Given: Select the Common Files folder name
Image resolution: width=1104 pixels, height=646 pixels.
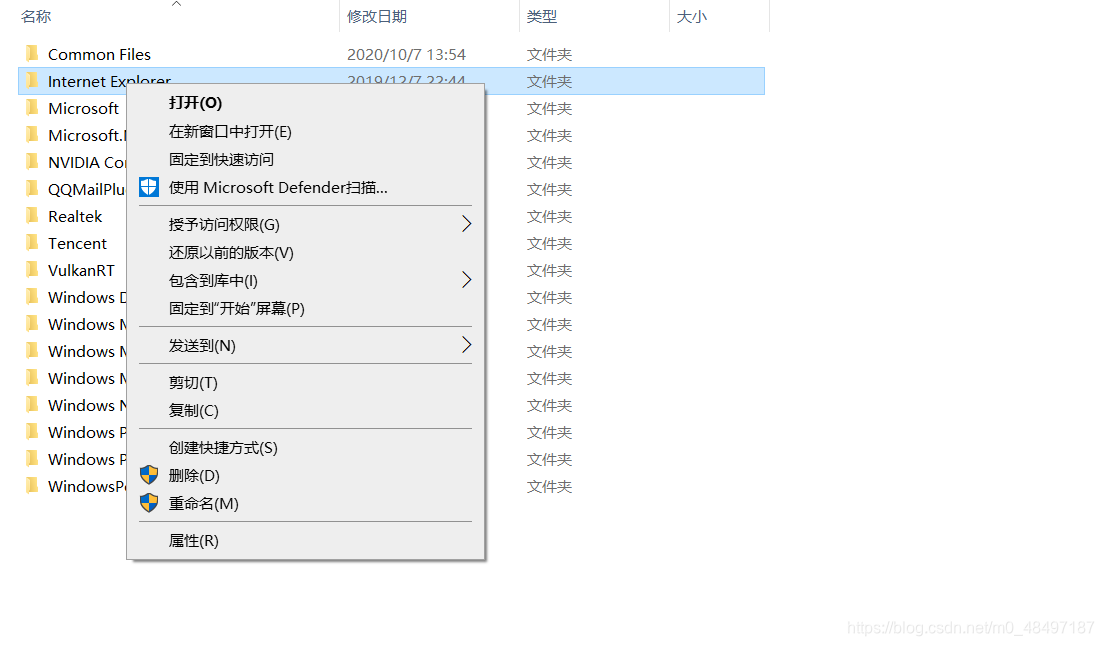Looking at the screenshot, I should (x=99, y=54).
